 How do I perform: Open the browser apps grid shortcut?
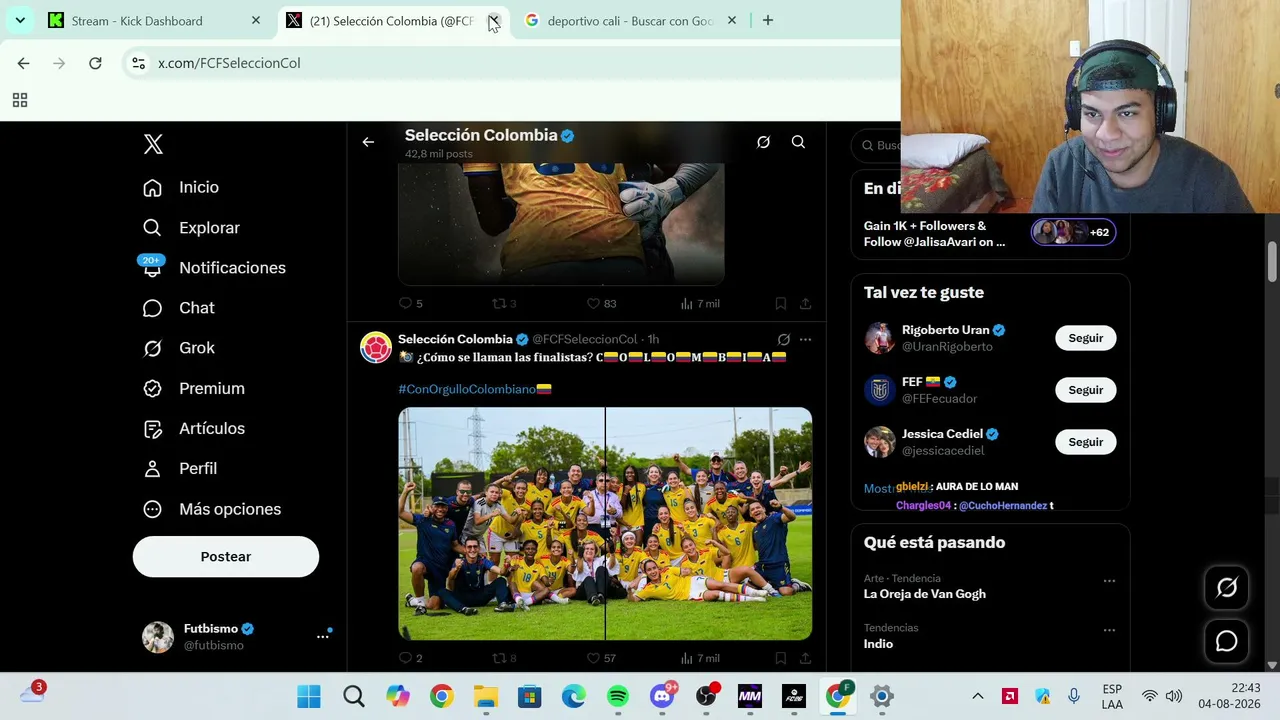click(x=20, y=100)
